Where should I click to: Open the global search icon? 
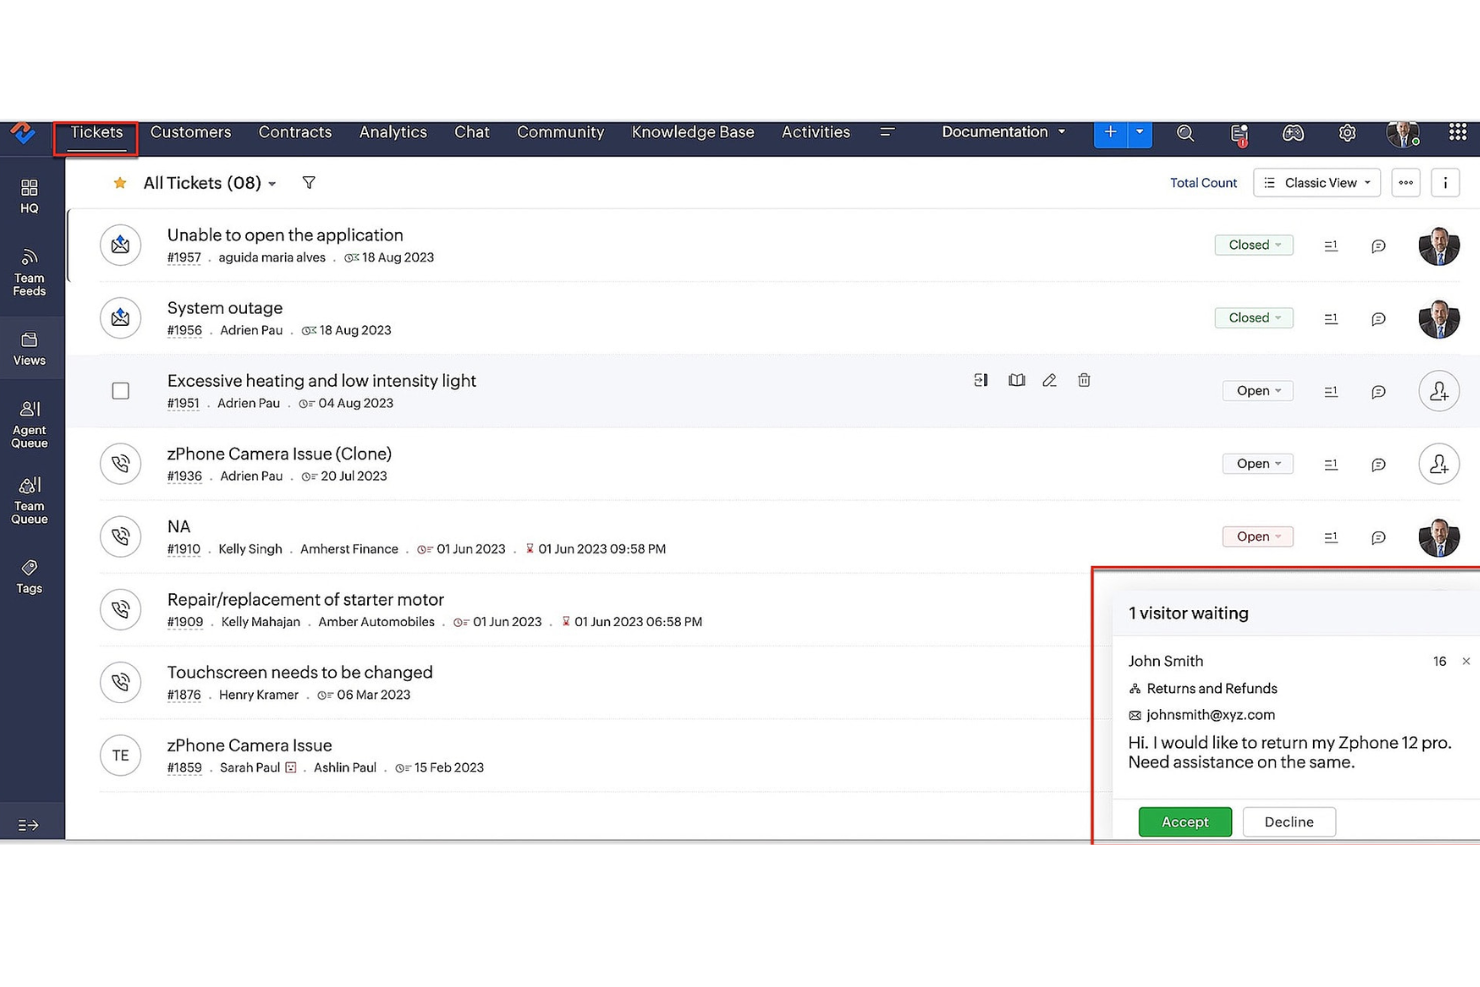click(1185, 132)
